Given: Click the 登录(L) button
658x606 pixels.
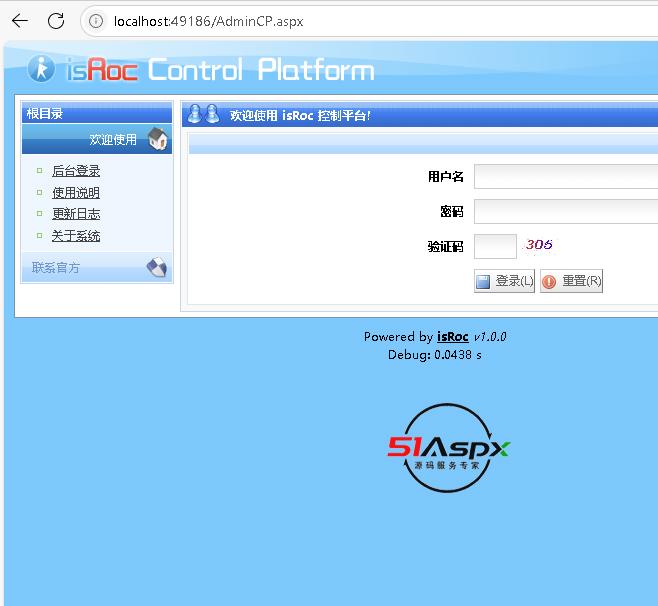Looking at the screenshot, I should [x=504, y=281].
